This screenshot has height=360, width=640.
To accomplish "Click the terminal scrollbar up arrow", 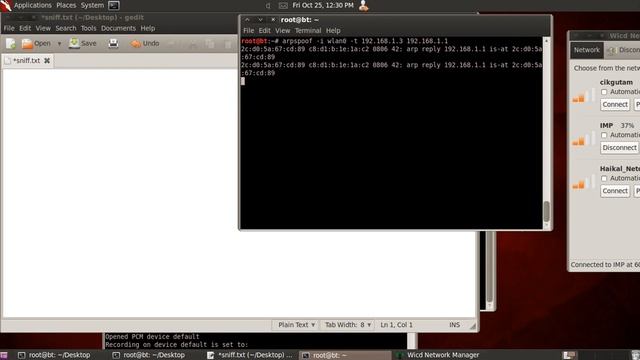I will coord(547,41).
